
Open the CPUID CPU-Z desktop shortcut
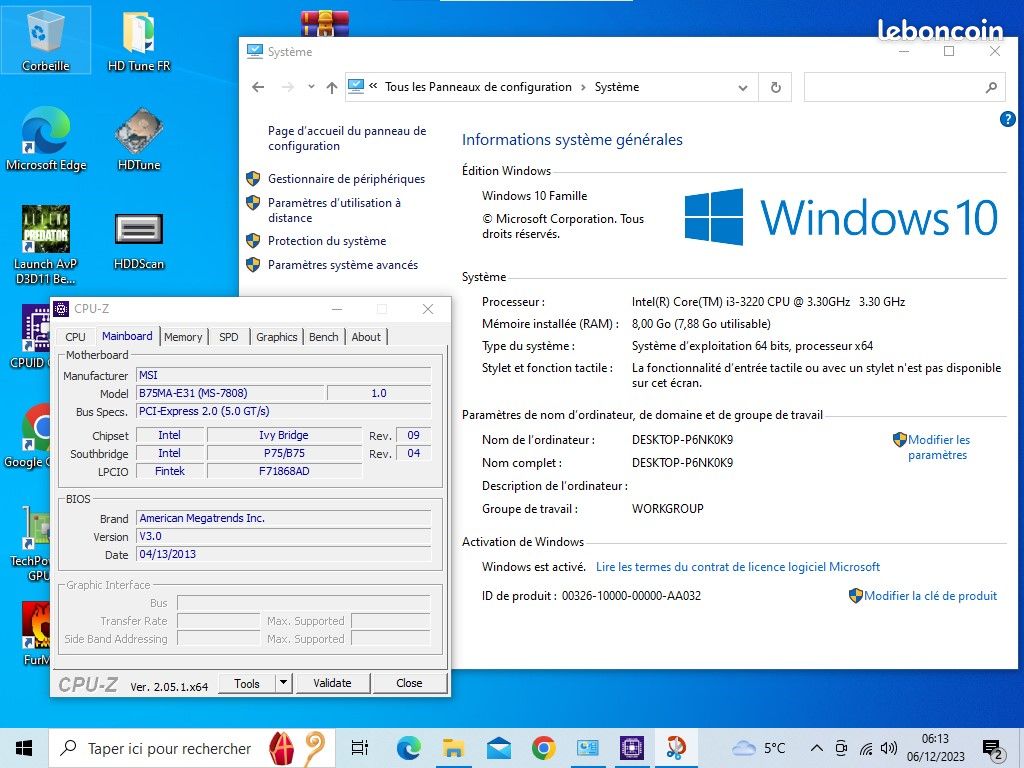pyautogui.click(x=31, y=336)
